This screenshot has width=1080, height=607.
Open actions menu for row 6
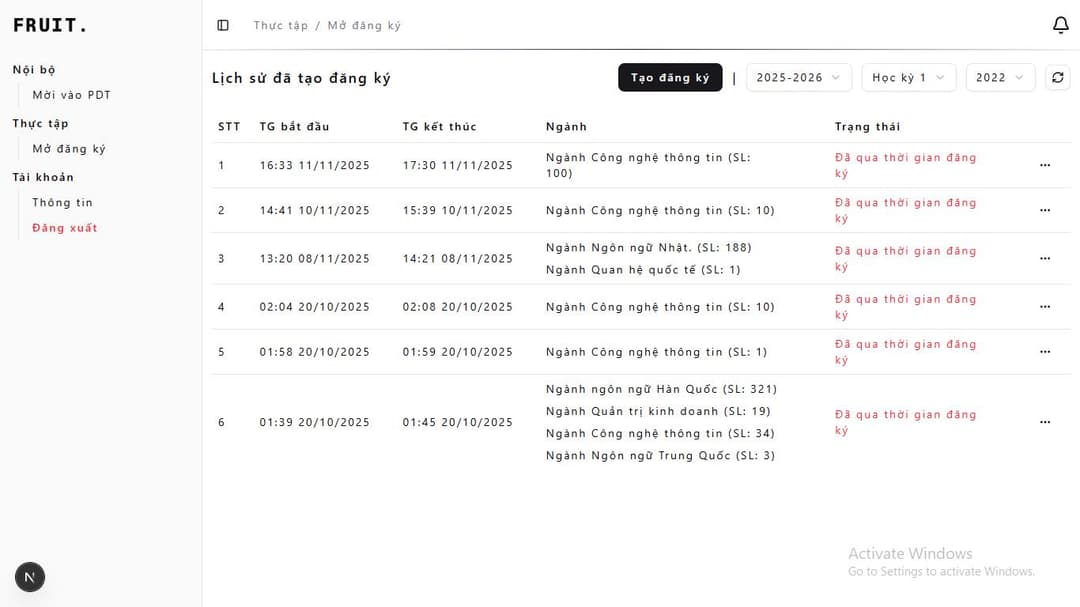(1045, 423)
